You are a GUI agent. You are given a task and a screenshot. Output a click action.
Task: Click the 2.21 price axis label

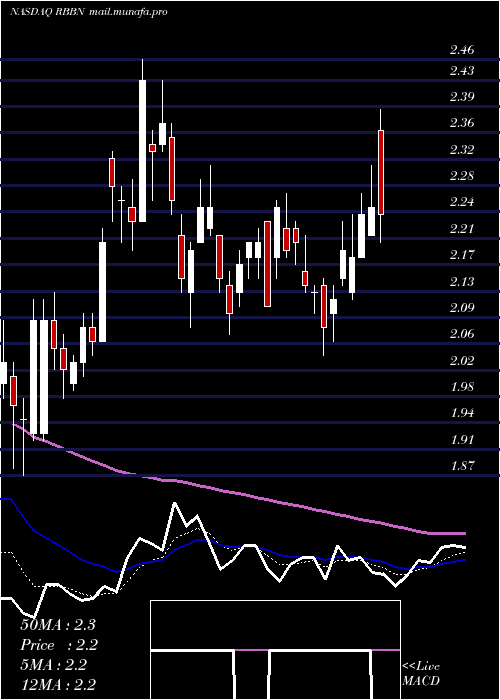(462, 229)
